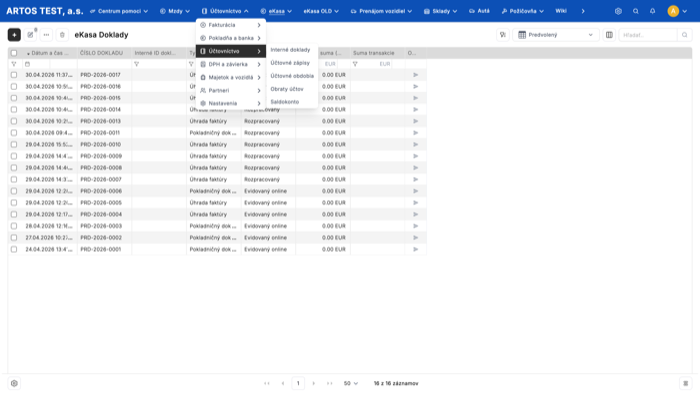Open Autá in top navigation
This screenshot has height=393, width=700.
tap(479, 11)
